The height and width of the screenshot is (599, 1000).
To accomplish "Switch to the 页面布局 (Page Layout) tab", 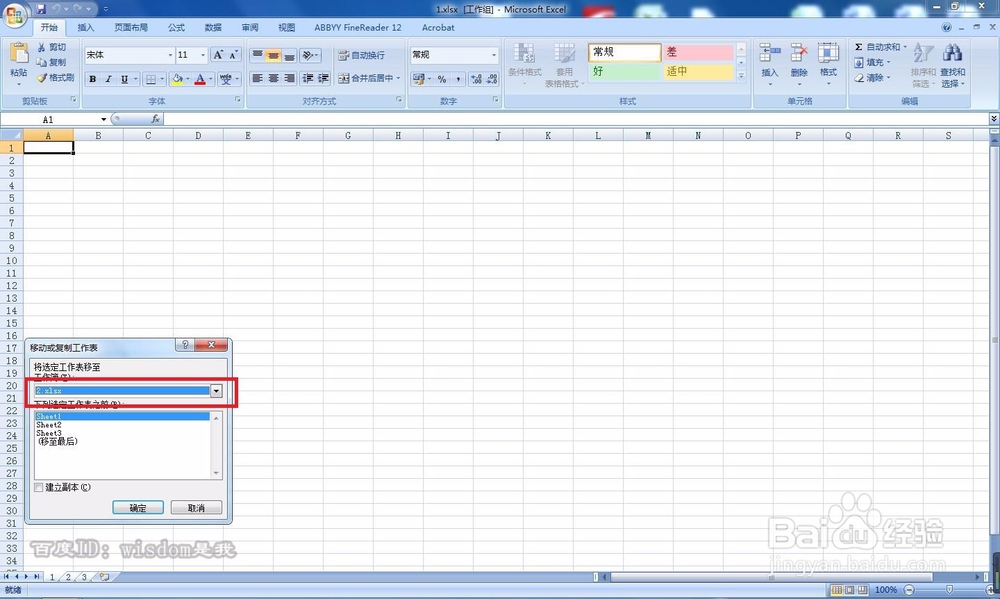I will coord(131,27).
